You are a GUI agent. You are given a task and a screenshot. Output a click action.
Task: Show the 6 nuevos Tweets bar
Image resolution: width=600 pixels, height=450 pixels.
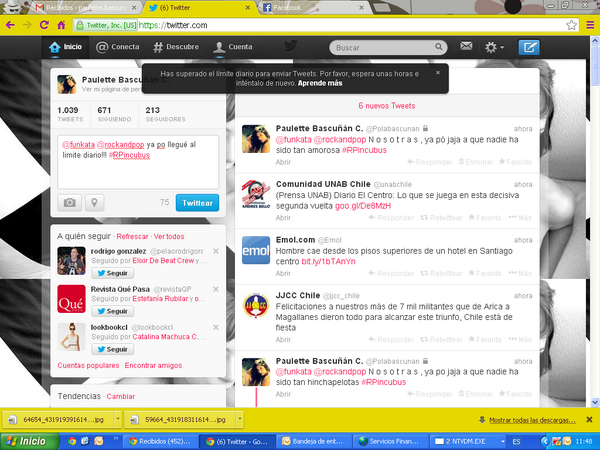pyautogui.click(x=387, y=106)
